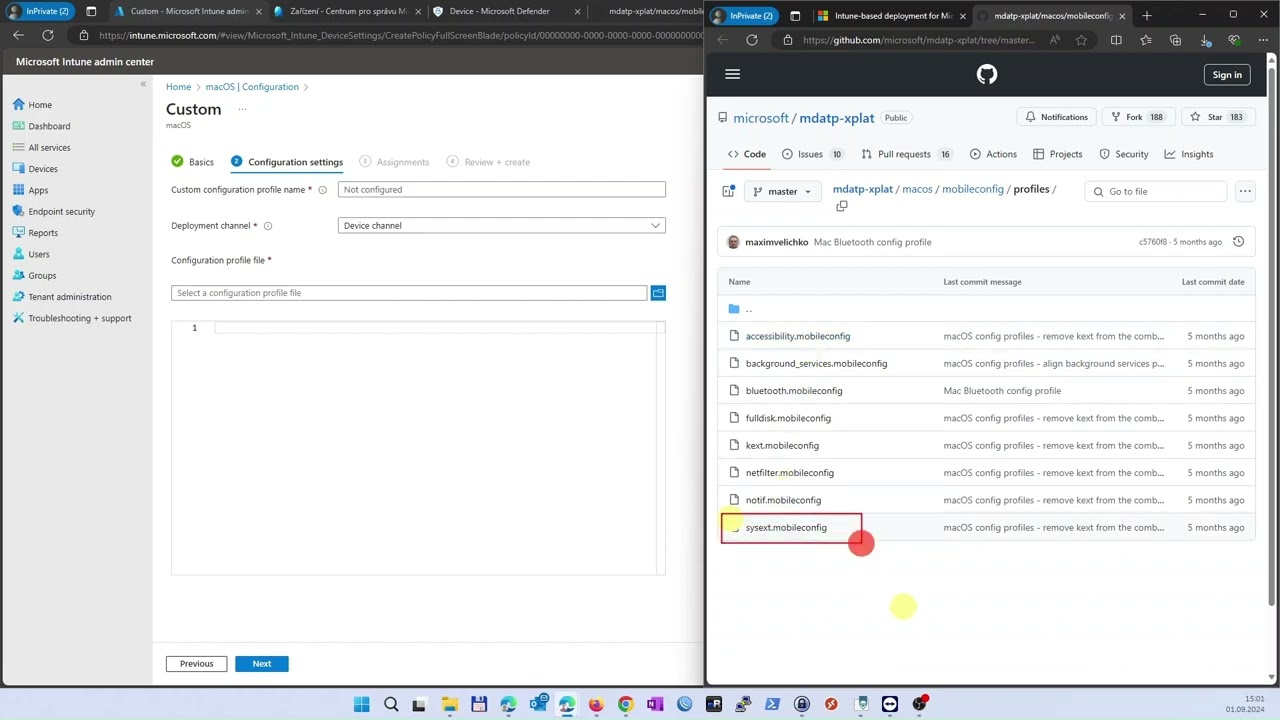
Task: Open split screen in right browser
Action: tap(1116, 40)
